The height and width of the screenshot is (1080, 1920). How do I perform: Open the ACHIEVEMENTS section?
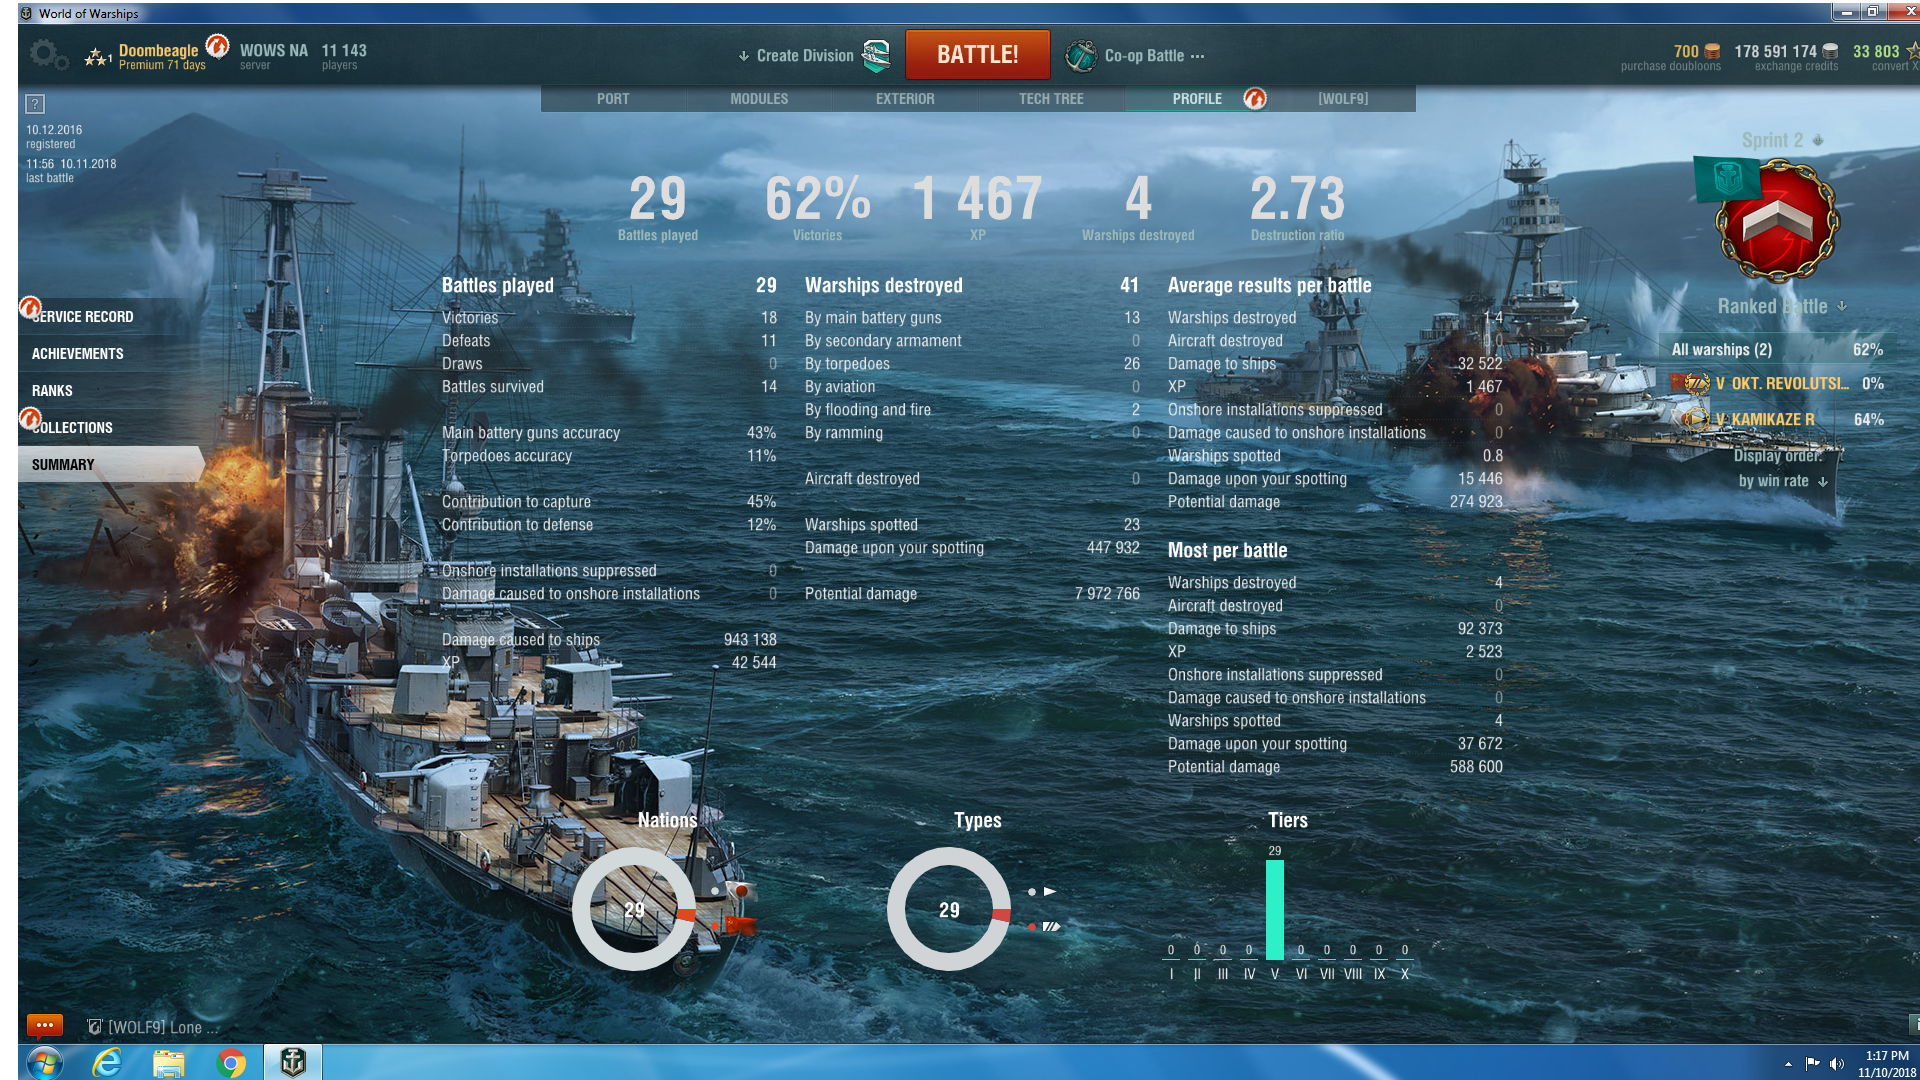click(x=75, y=352)
